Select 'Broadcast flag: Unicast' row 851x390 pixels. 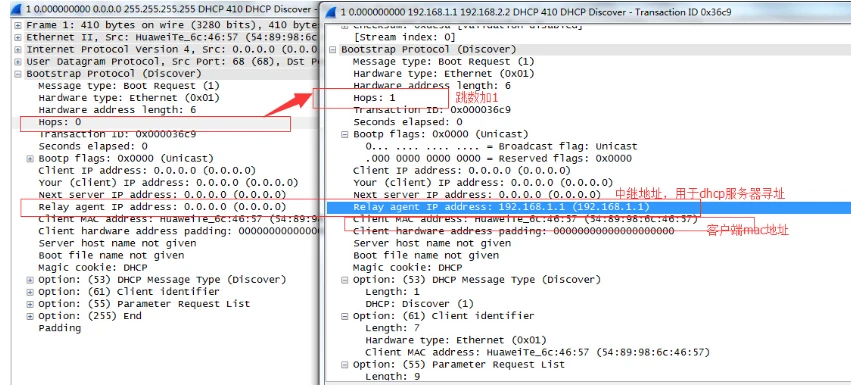(x=501, y=146)
